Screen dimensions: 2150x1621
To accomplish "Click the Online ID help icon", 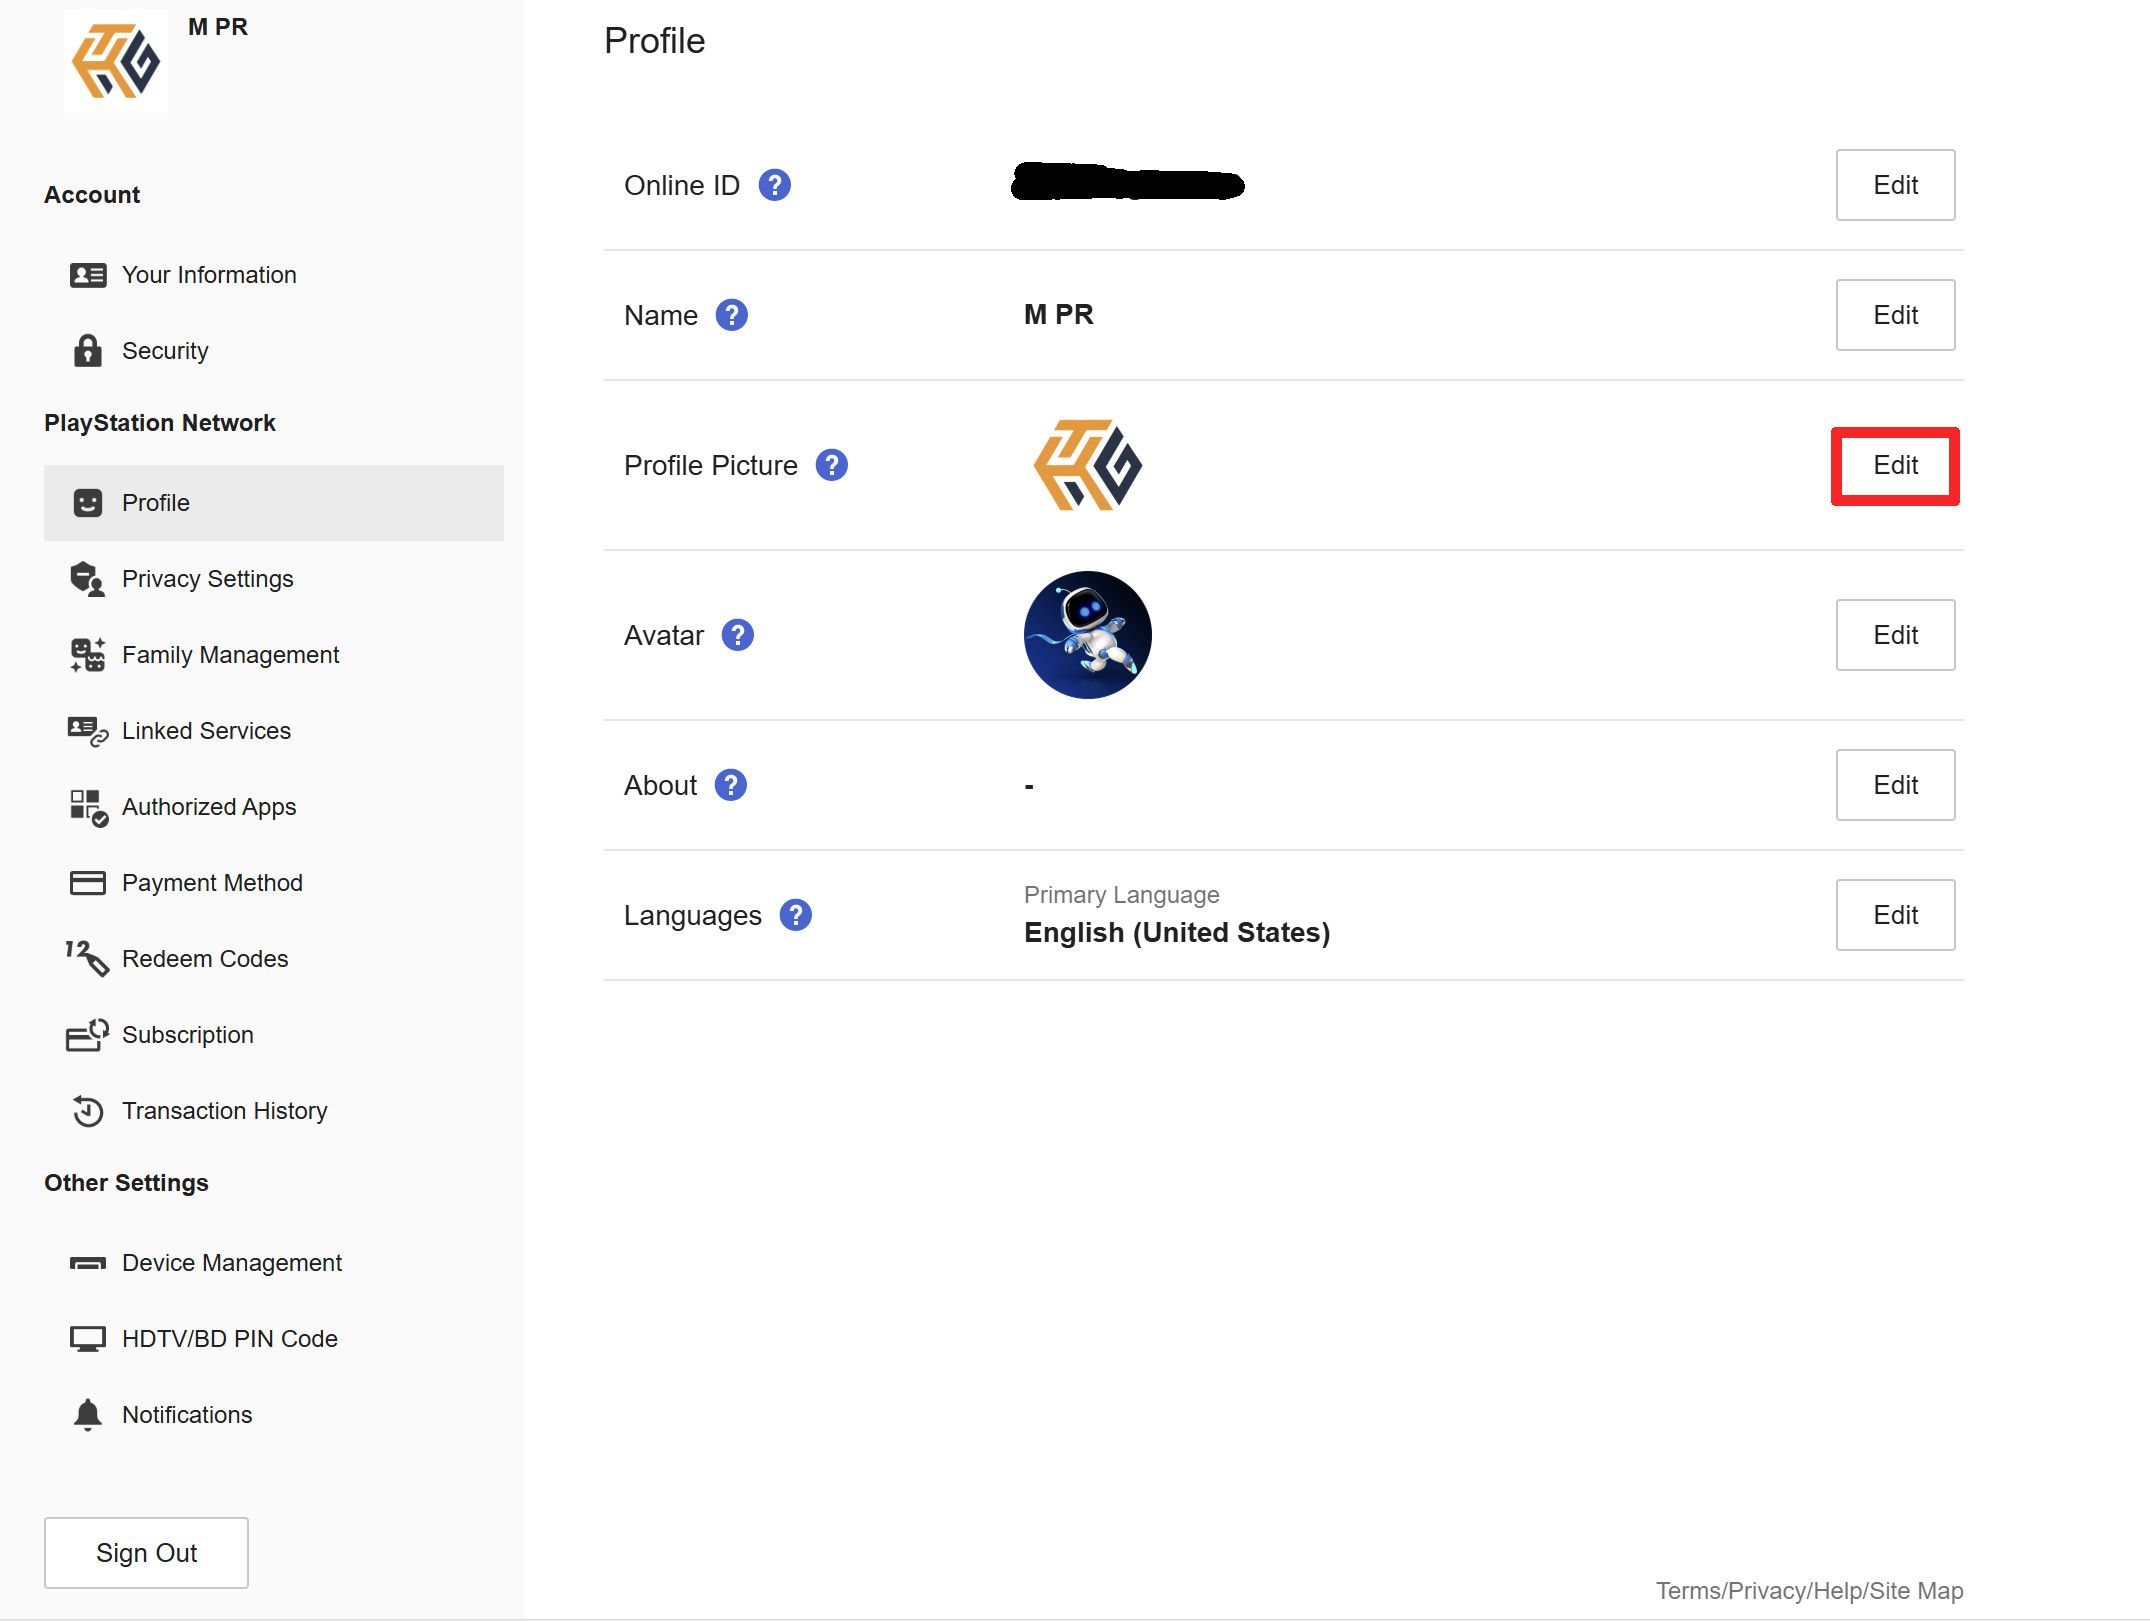I will [x=775, y=184].
